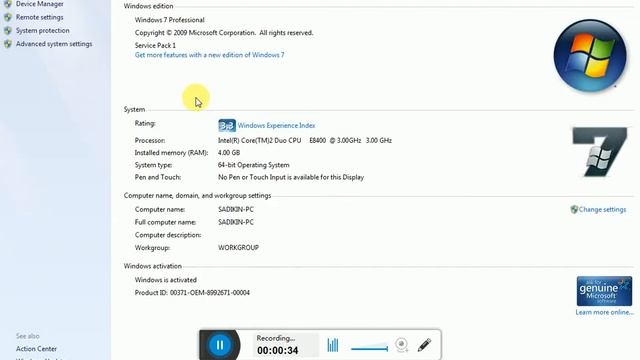Click the 64-bit Operating System text
Viewport: 640px width, 360px height.
point(253,165)
